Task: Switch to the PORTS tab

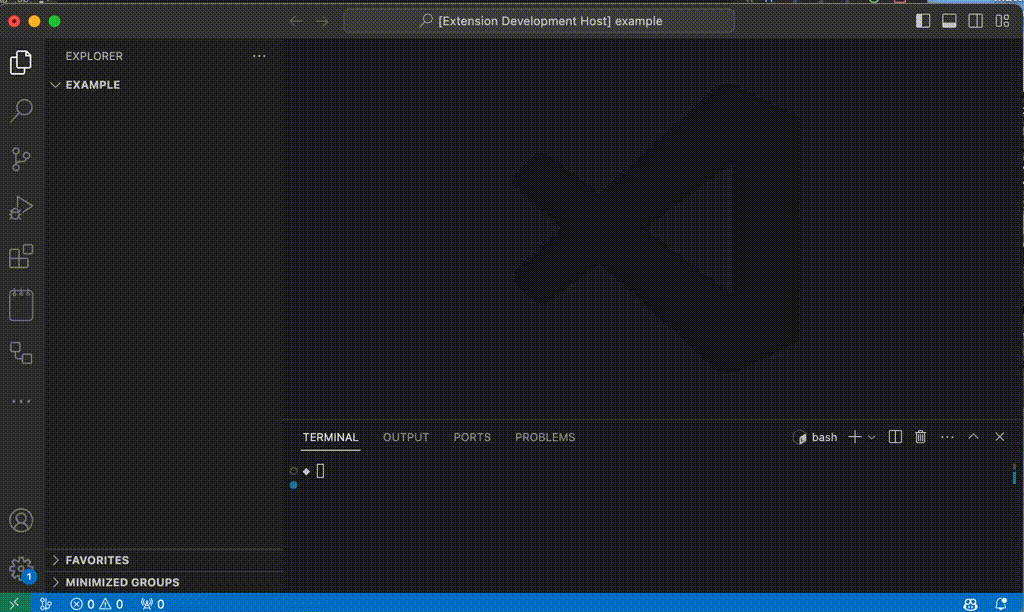Action: [472, 438]
